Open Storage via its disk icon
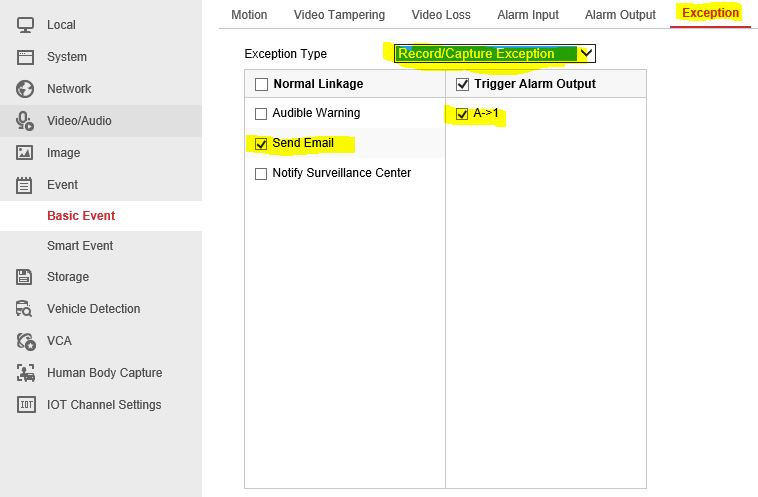 [26, 277]
